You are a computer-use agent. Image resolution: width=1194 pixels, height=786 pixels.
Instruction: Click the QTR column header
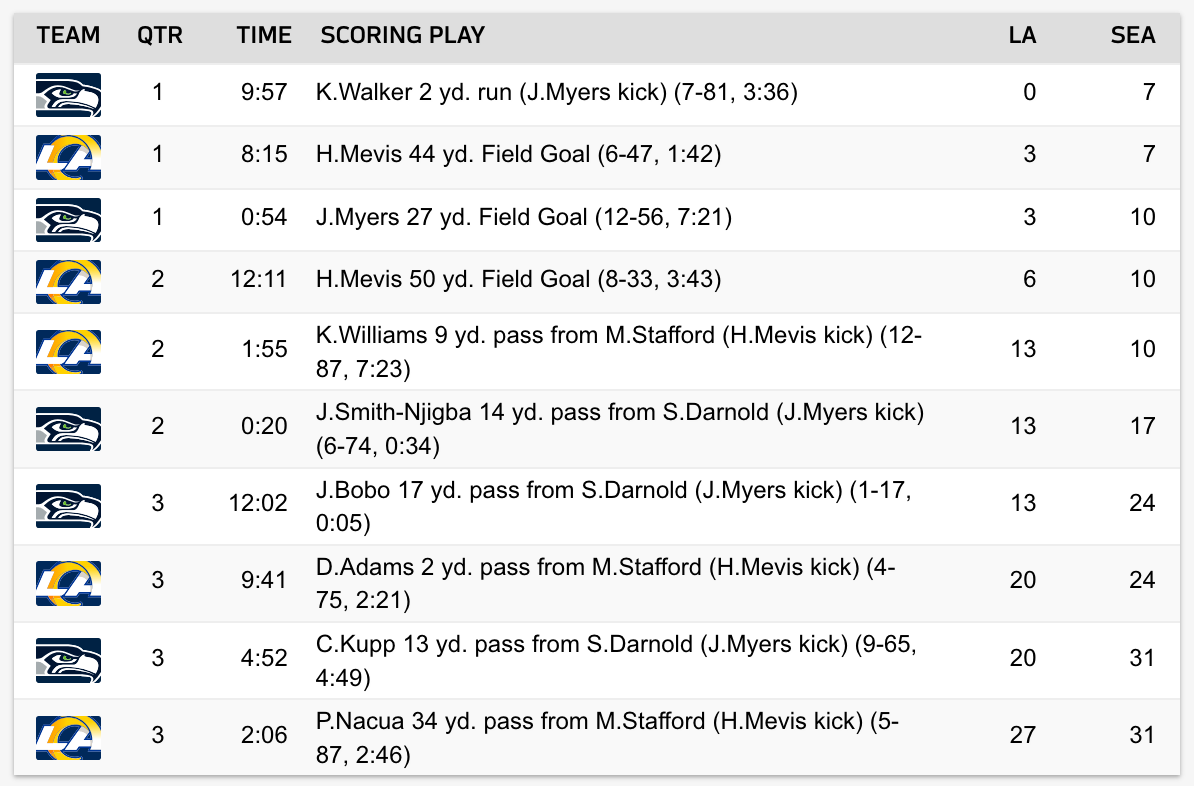(x=160, y=35)
